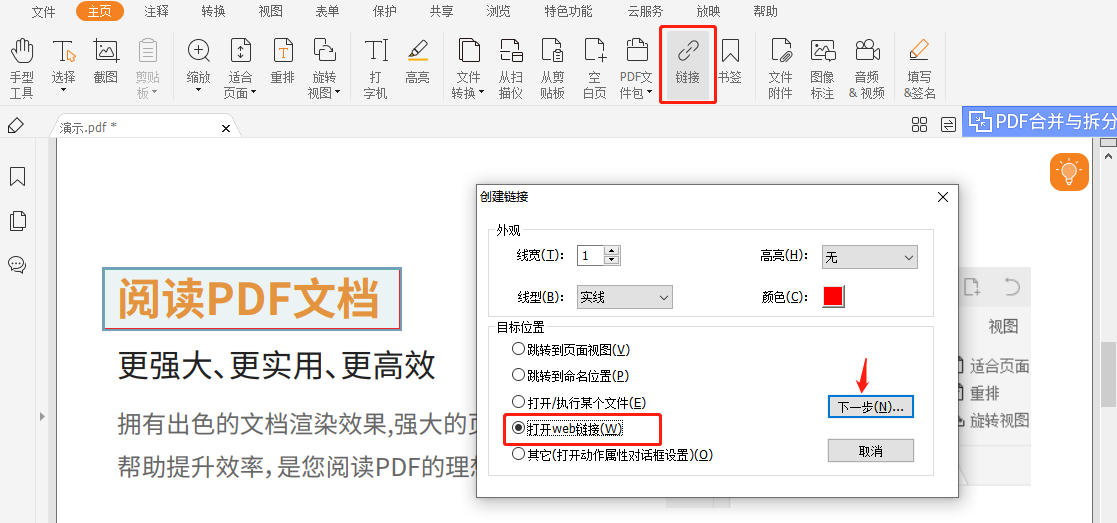Viewport: 1117px width, 523px height.
Task: Switch to the 注释 (Comment) ribbon tab
Action: pyautogui.click(x=156, y=12)
